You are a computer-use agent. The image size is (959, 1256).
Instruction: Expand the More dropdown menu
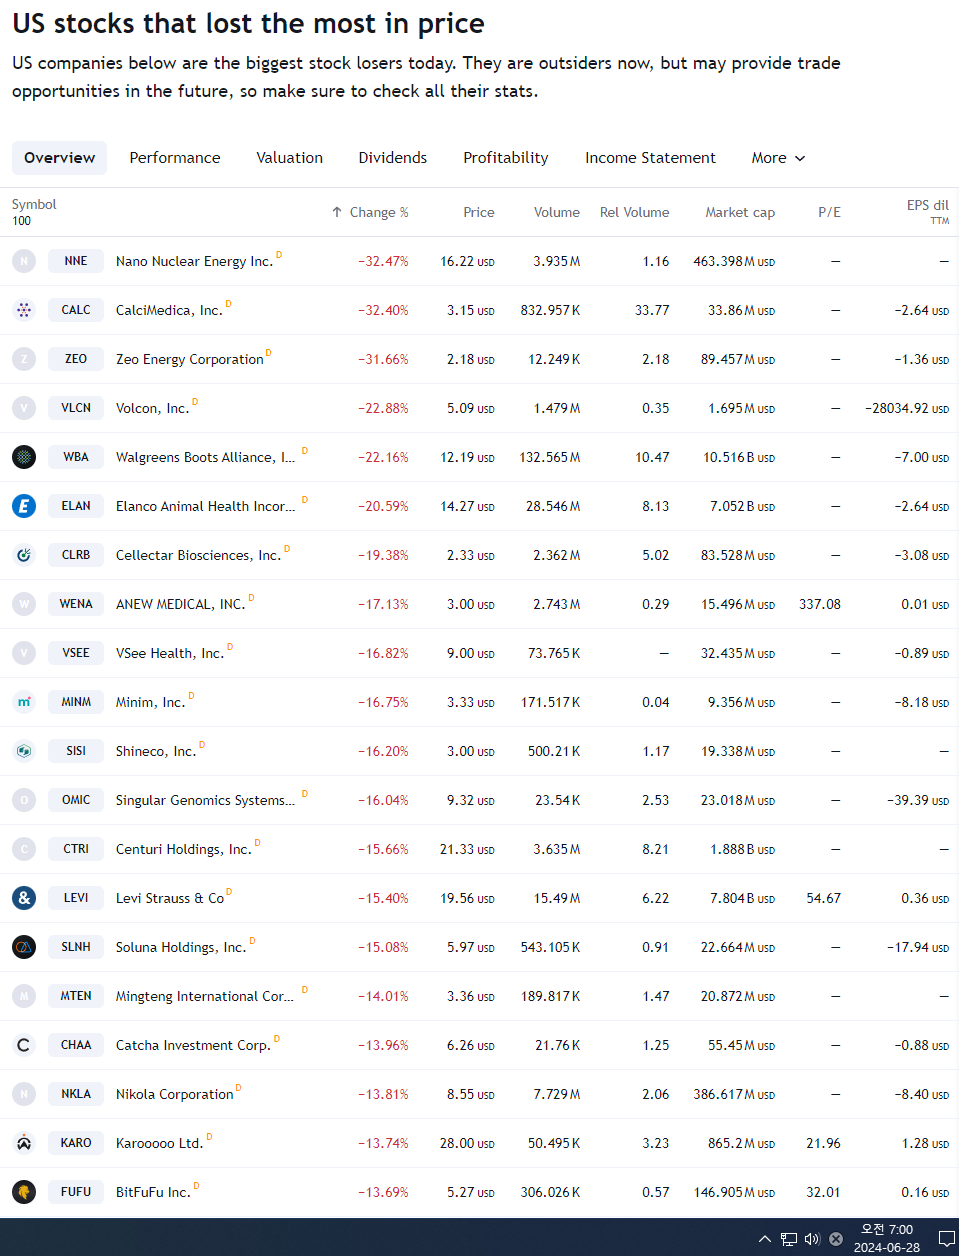point(778,158)
